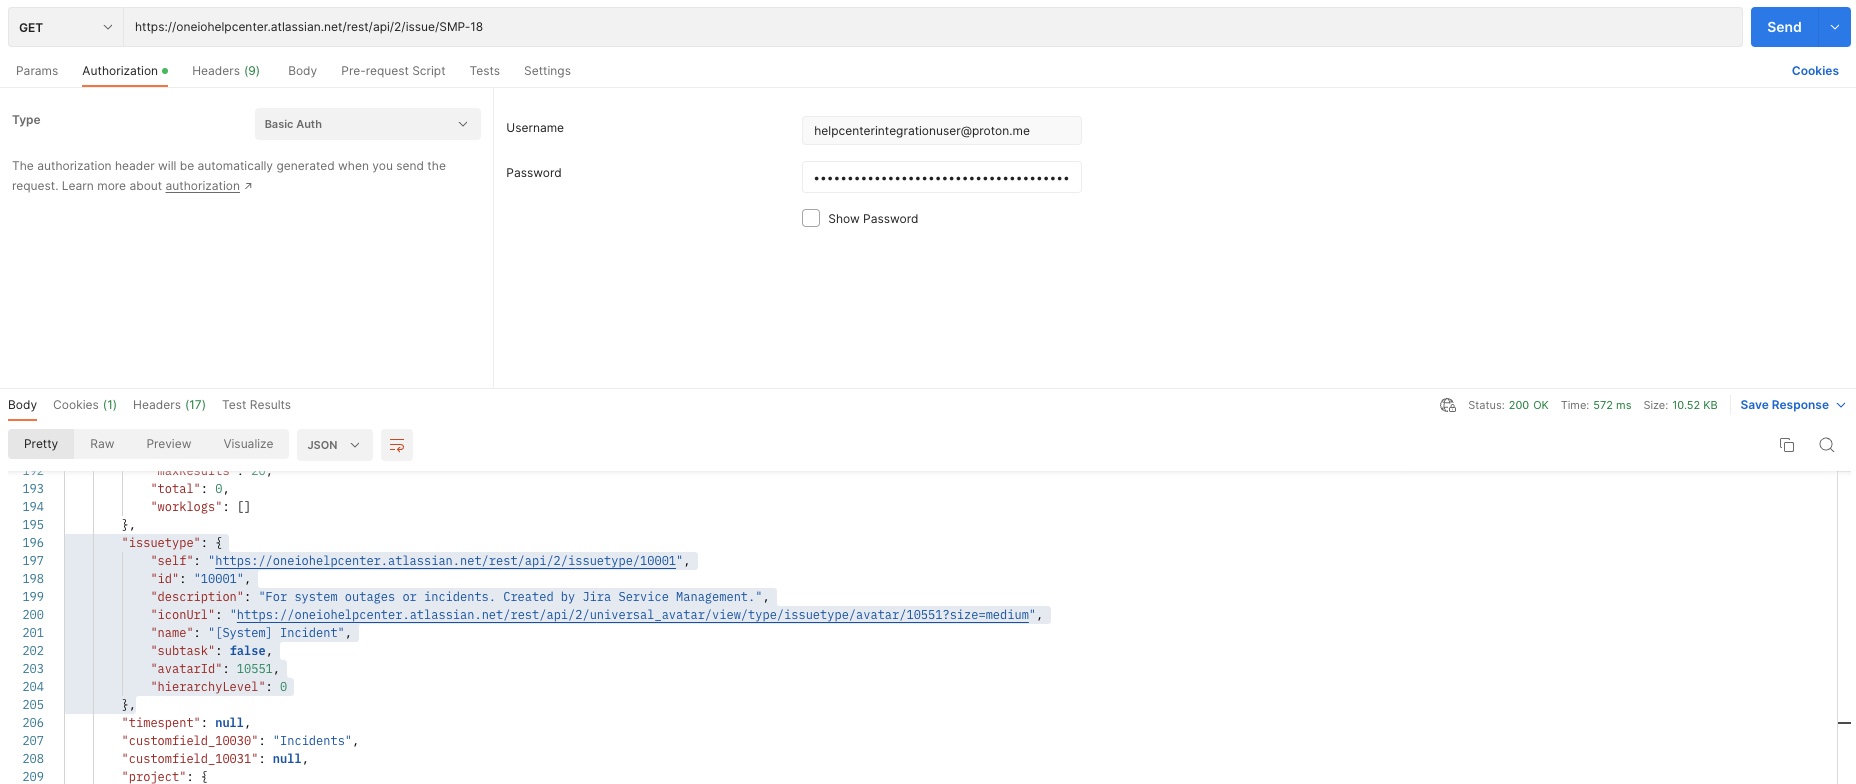Select the Authorization tab
The width and height of the screenshot is (1856, 784).
click(x=124, y=71)
